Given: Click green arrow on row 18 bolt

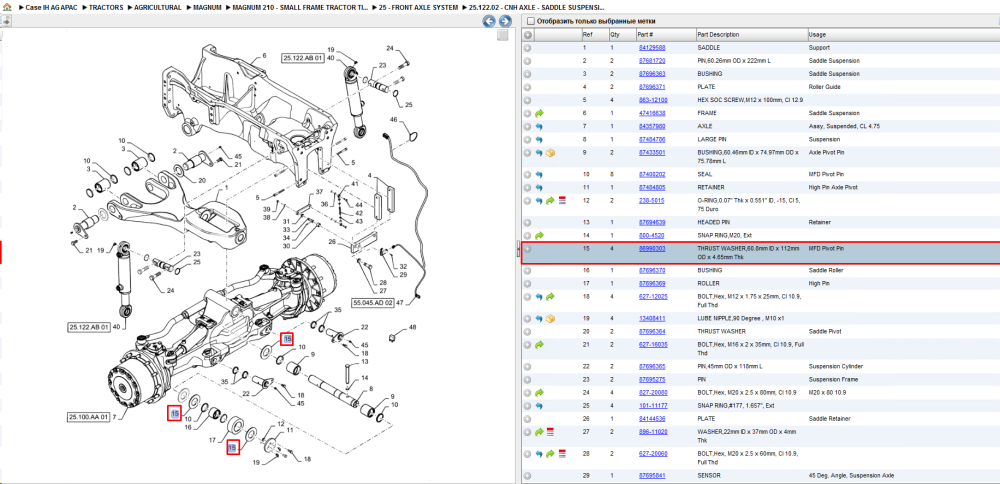Looking at the screenshot, I should click(550, 297).
